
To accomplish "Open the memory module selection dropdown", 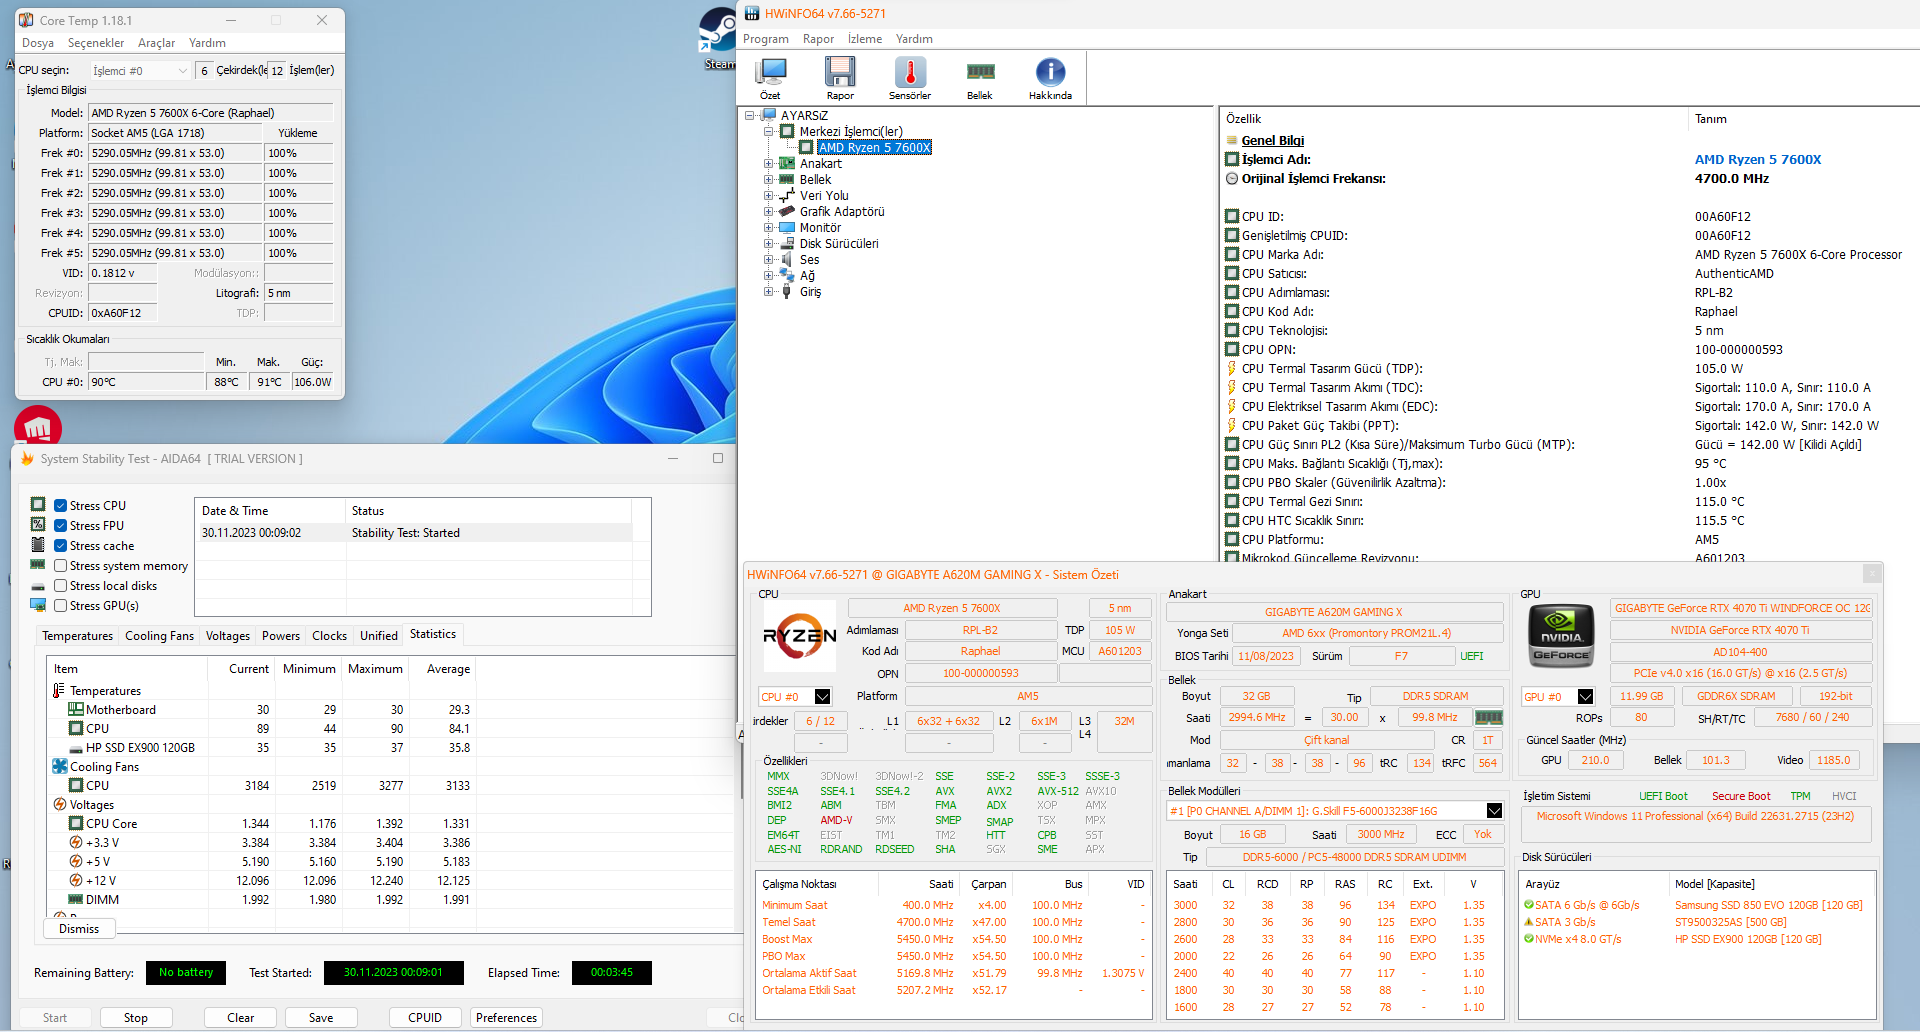I will click(x=1494, y=811).
